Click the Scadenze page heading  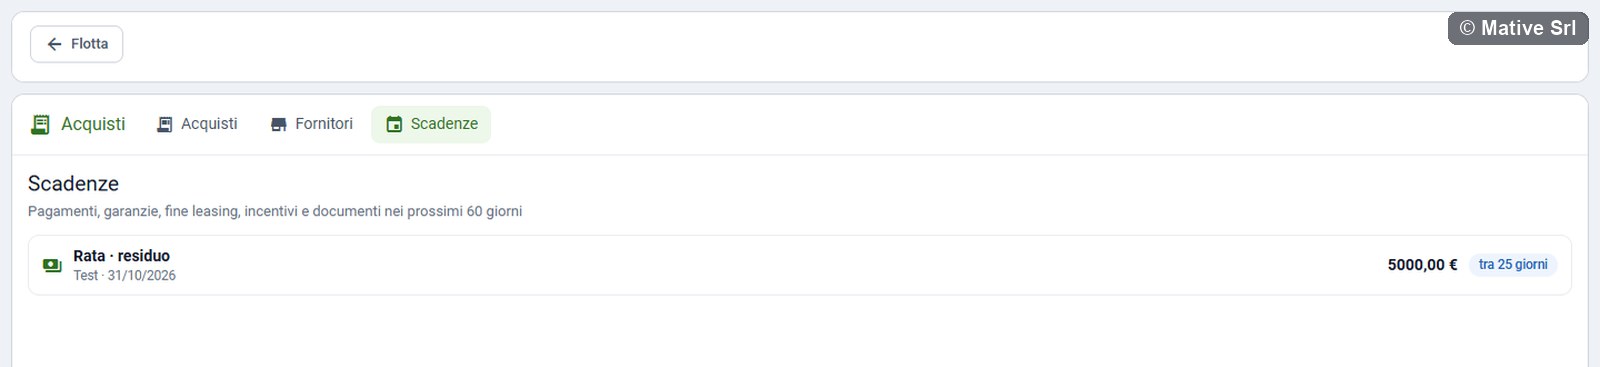click(x=73, y=184)
